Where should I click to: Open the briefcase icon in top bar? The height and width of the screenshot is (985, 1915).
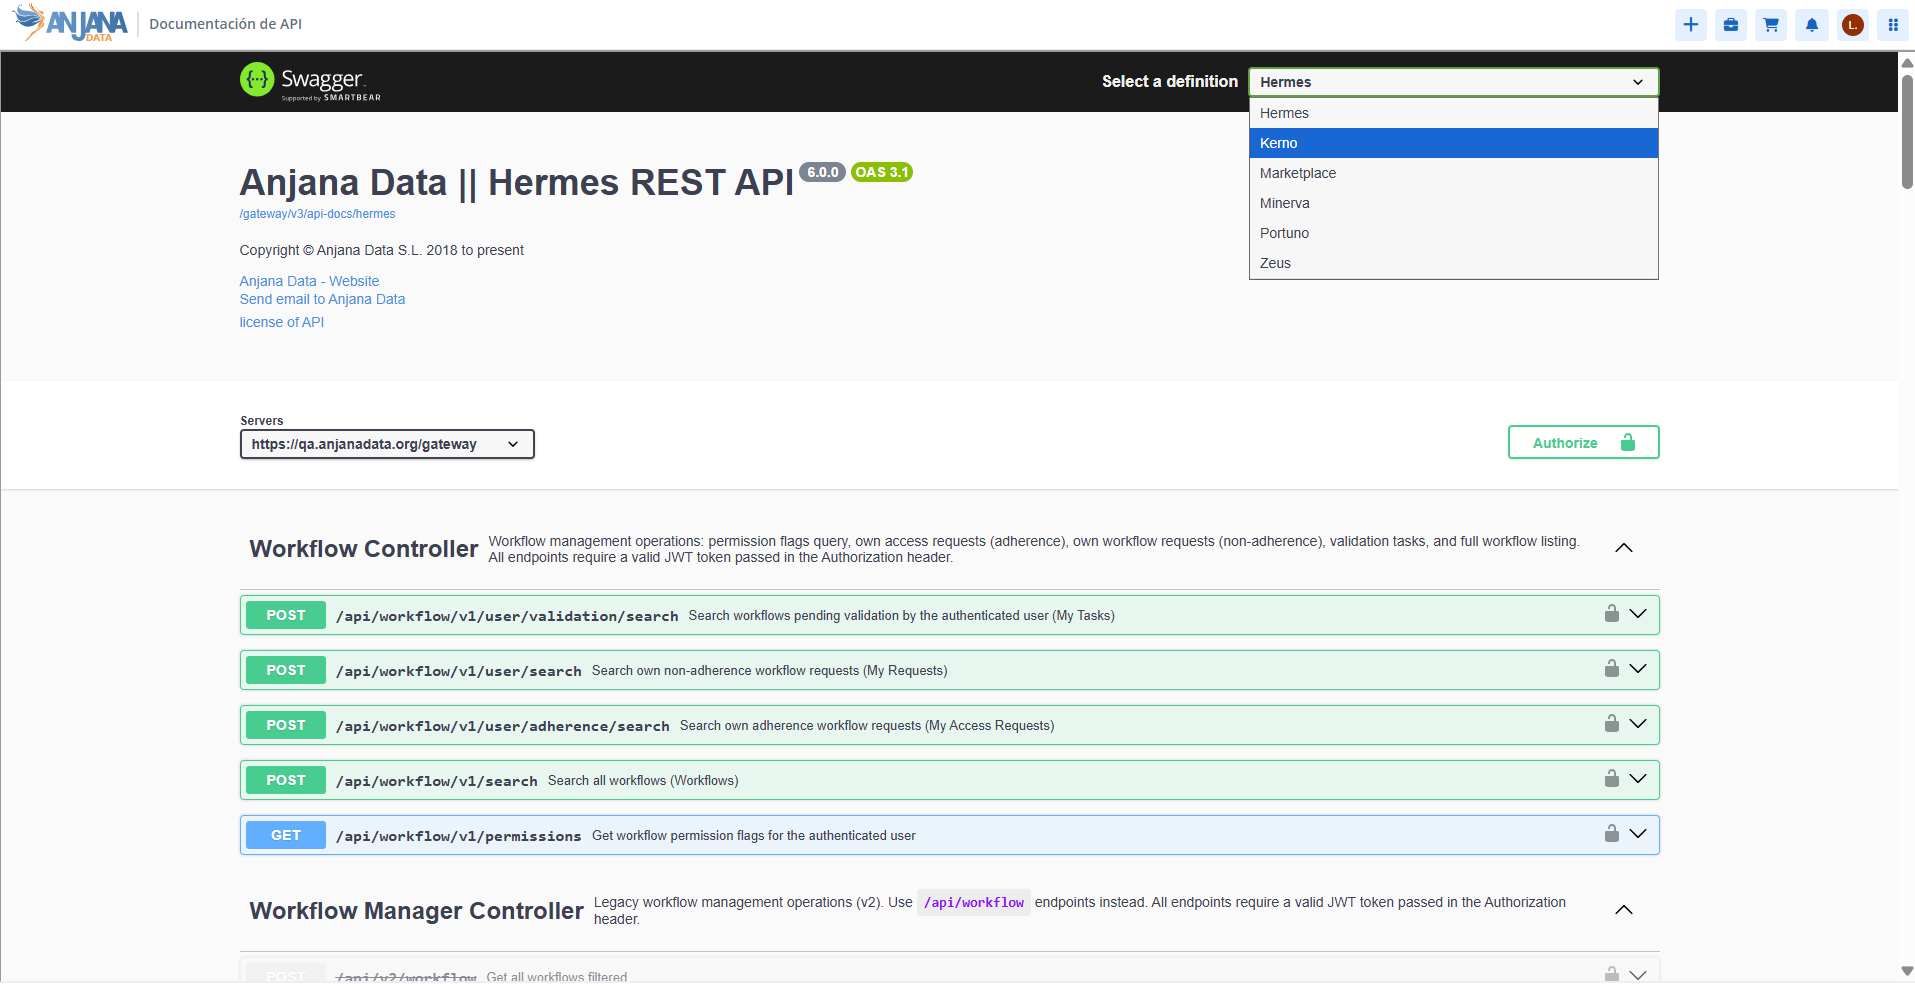[1731, 25]
